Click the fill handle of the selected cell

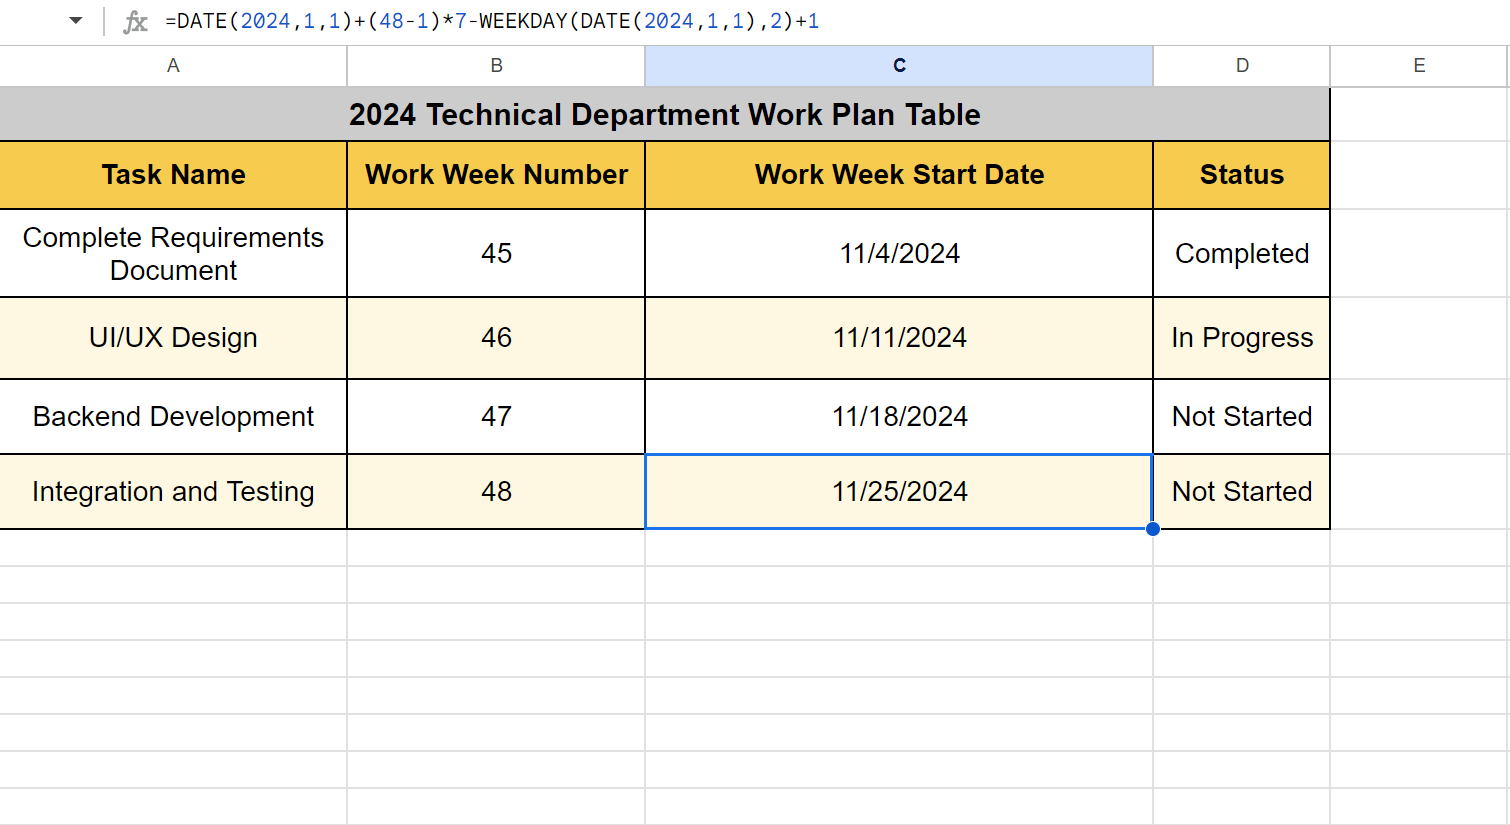(1153, 529)
